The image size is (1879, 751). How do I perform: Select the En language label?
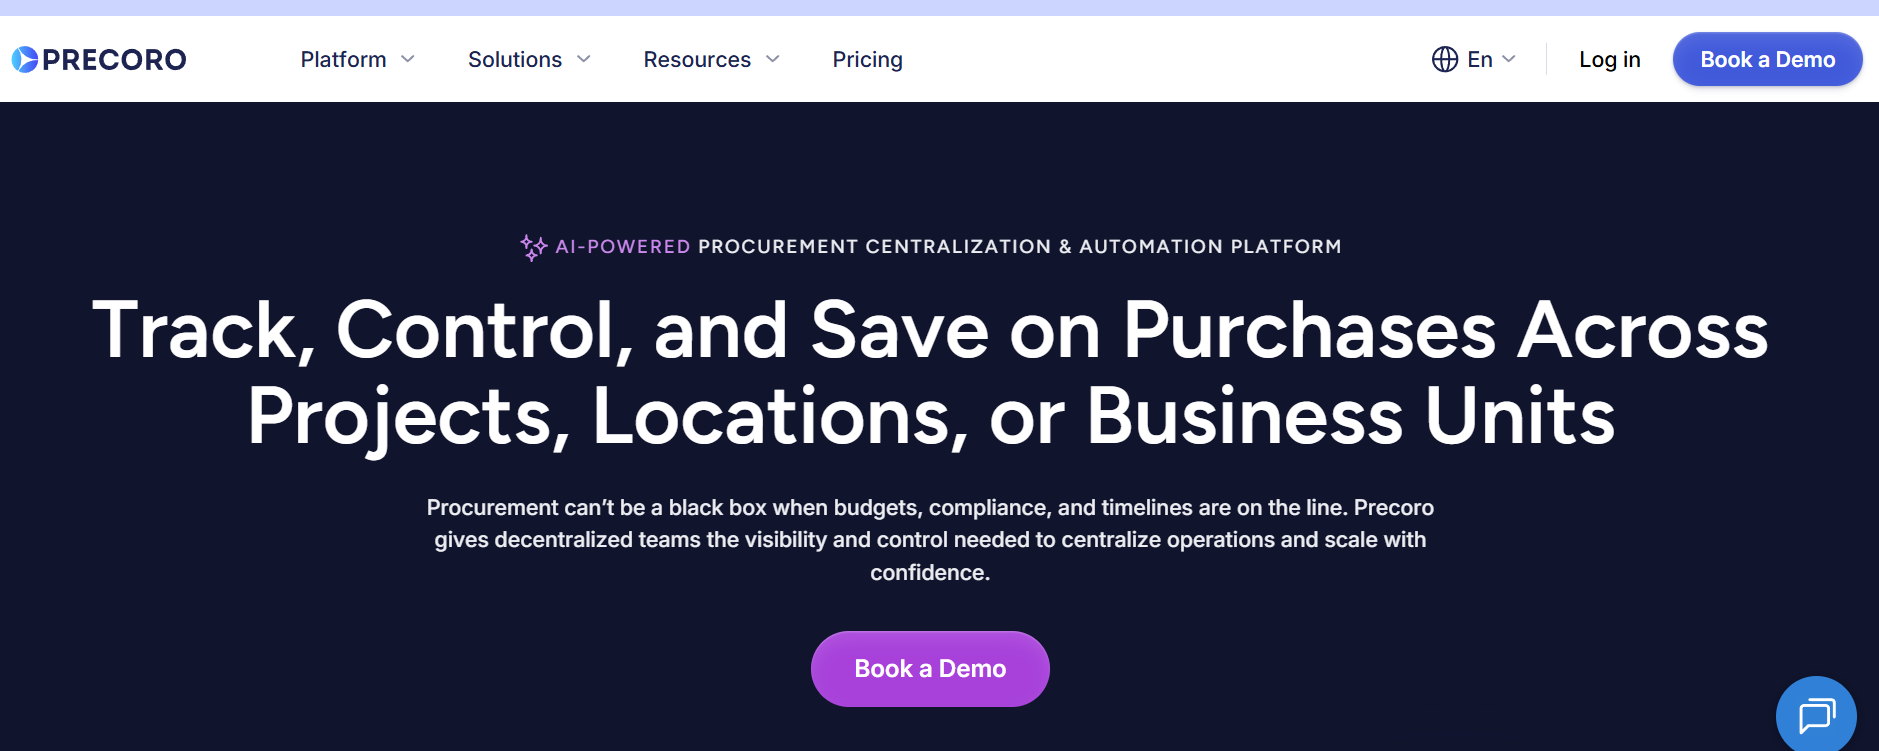click(1479, 60)
